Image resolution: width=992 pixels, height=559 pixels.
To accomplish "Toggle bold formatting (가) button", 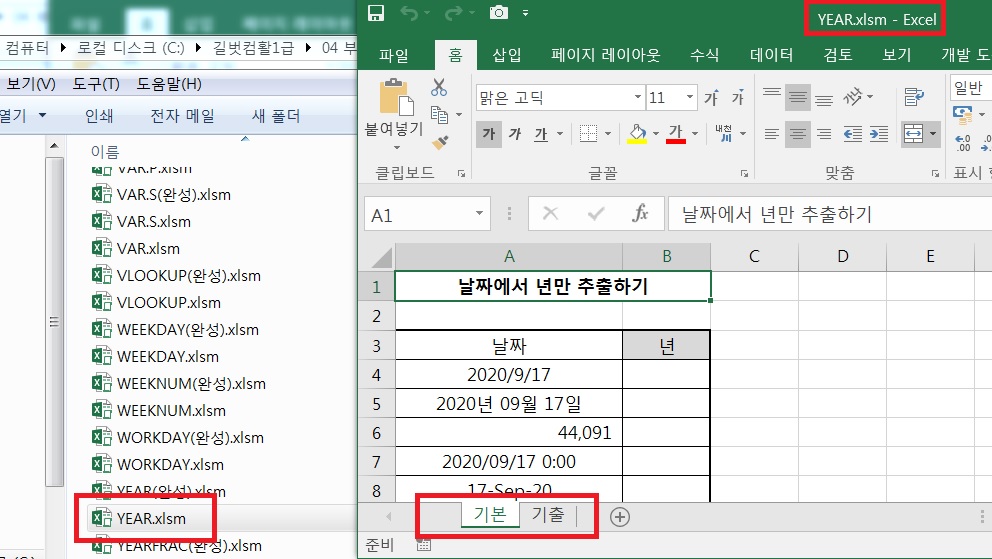I will [489, 133].
